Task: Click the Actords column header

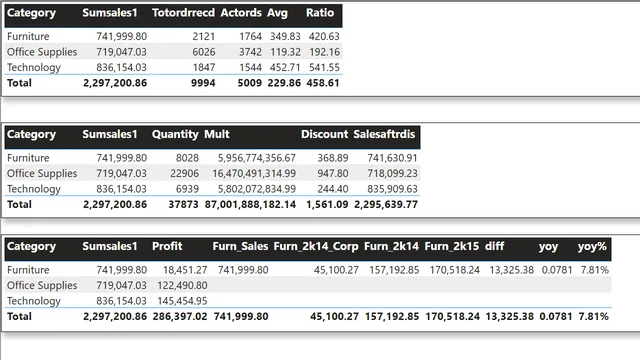Action: point(241,13)
